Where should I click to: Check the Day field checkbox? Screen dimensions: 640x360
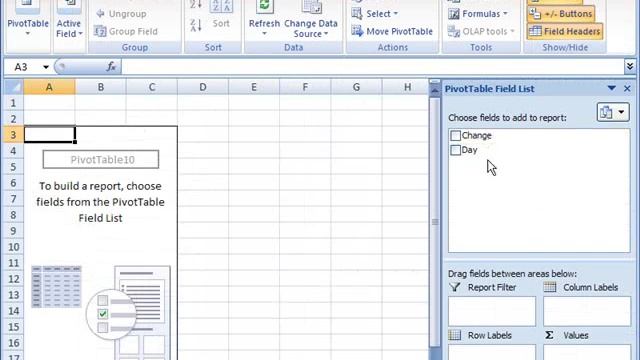click(x=456, y=150)
